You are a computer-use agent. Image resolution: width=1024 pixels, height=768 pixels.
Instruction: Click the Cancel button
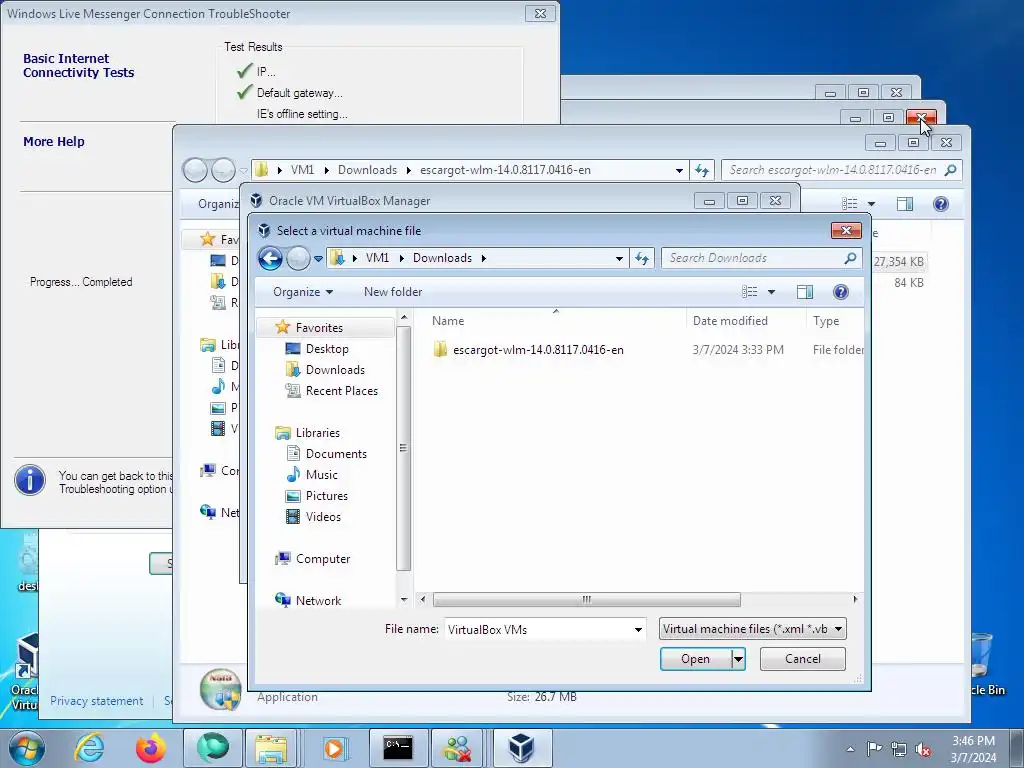click(x=803, y=659)
